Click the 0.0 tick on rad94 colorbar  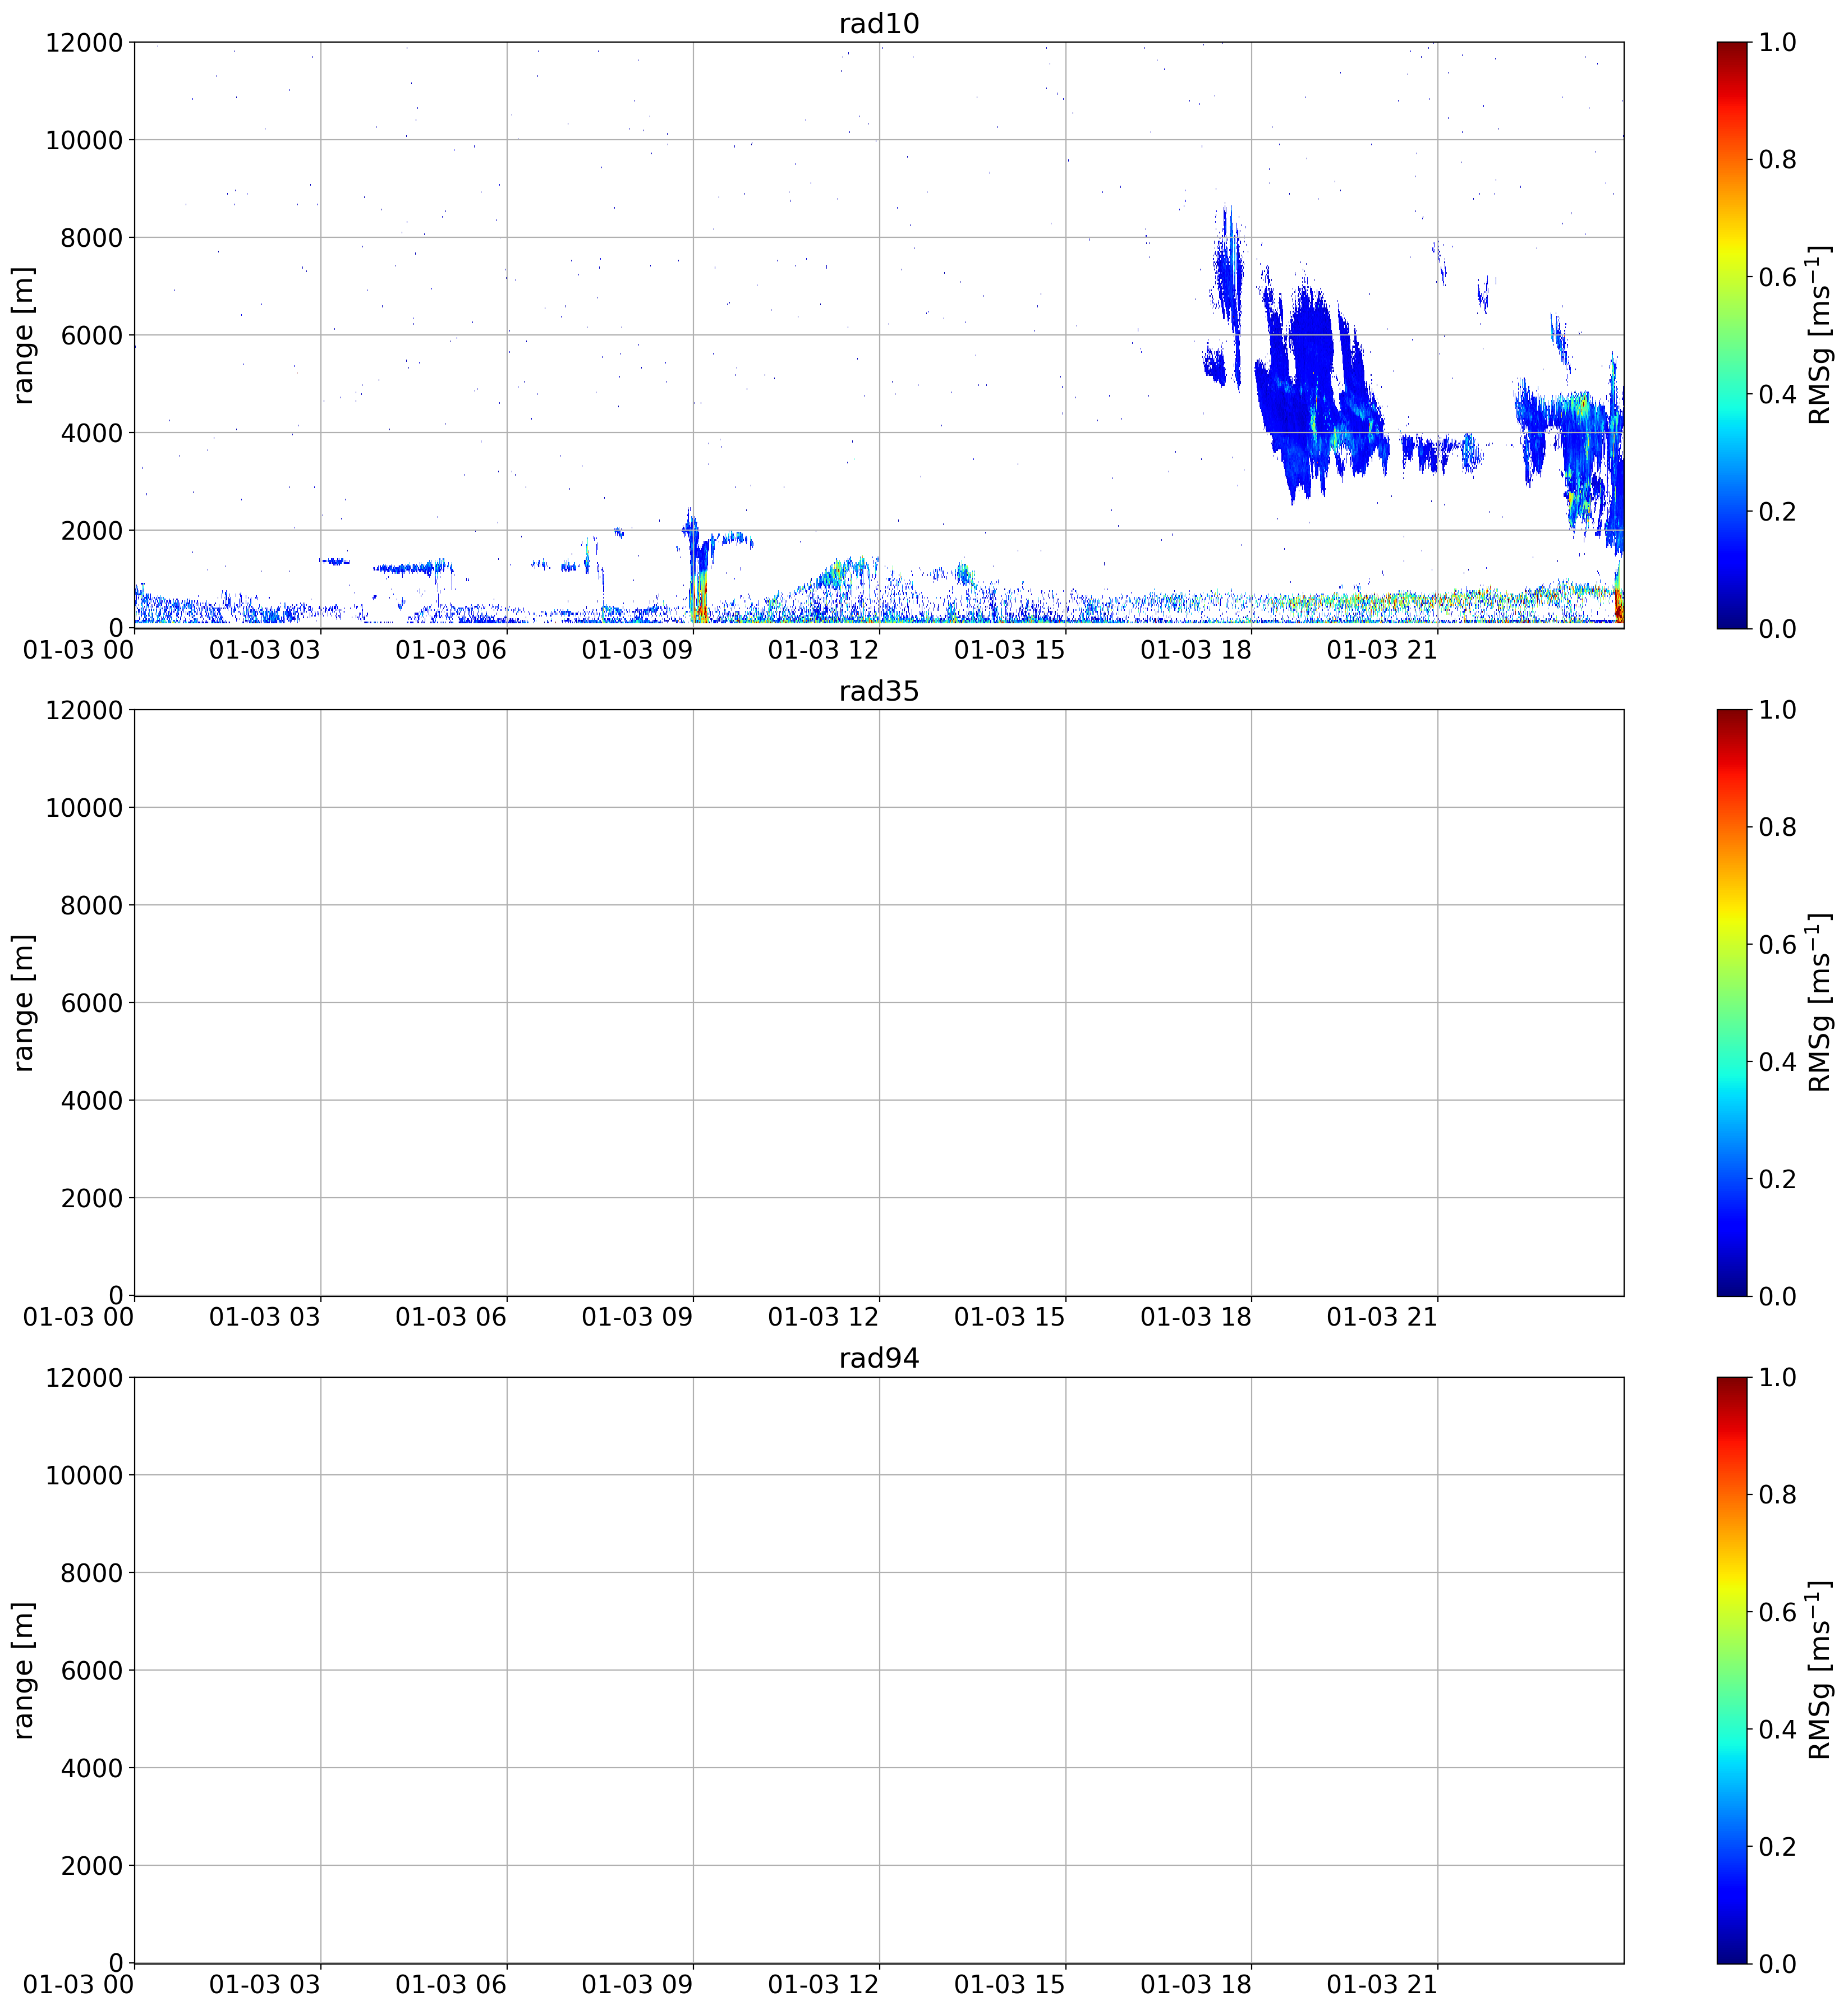tap(1777, 1963)
